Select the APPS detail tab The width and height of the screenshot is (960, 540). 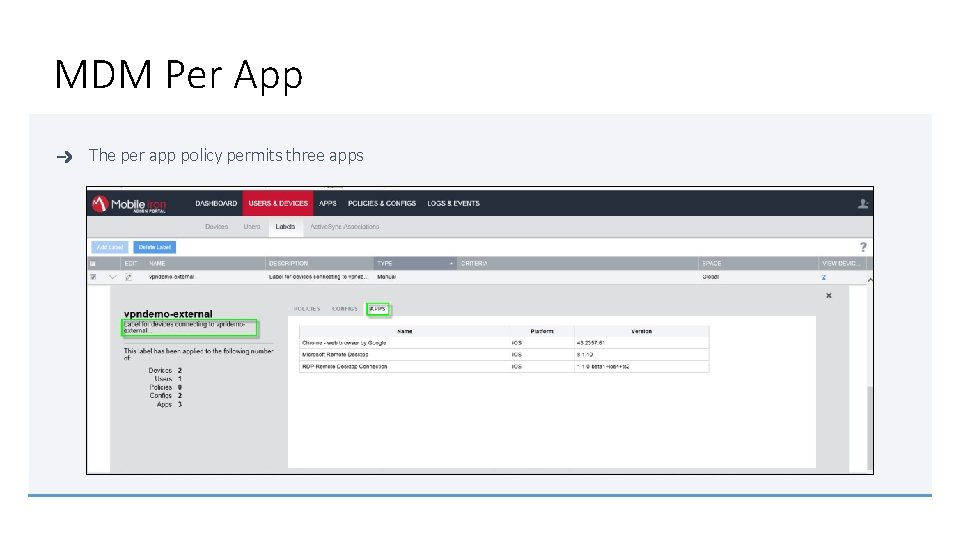tap(378, 309)
